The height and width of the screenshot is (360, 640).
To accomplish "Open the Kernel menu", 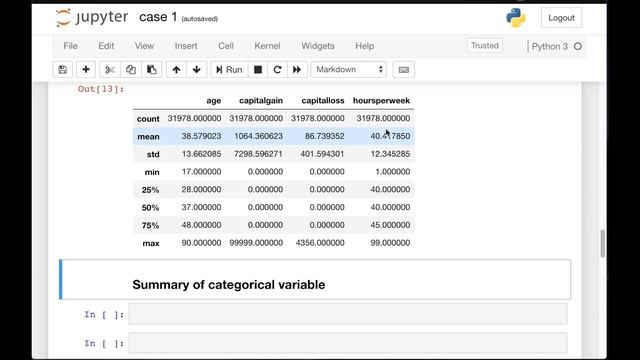I will [x=267, y=46].
